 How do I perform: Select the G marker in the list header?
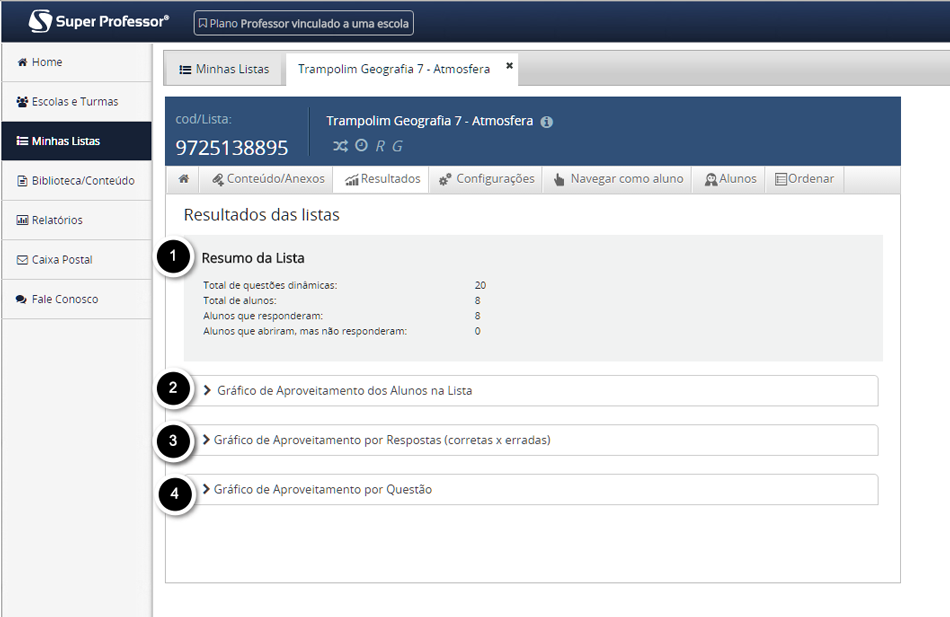pos(397,146)
